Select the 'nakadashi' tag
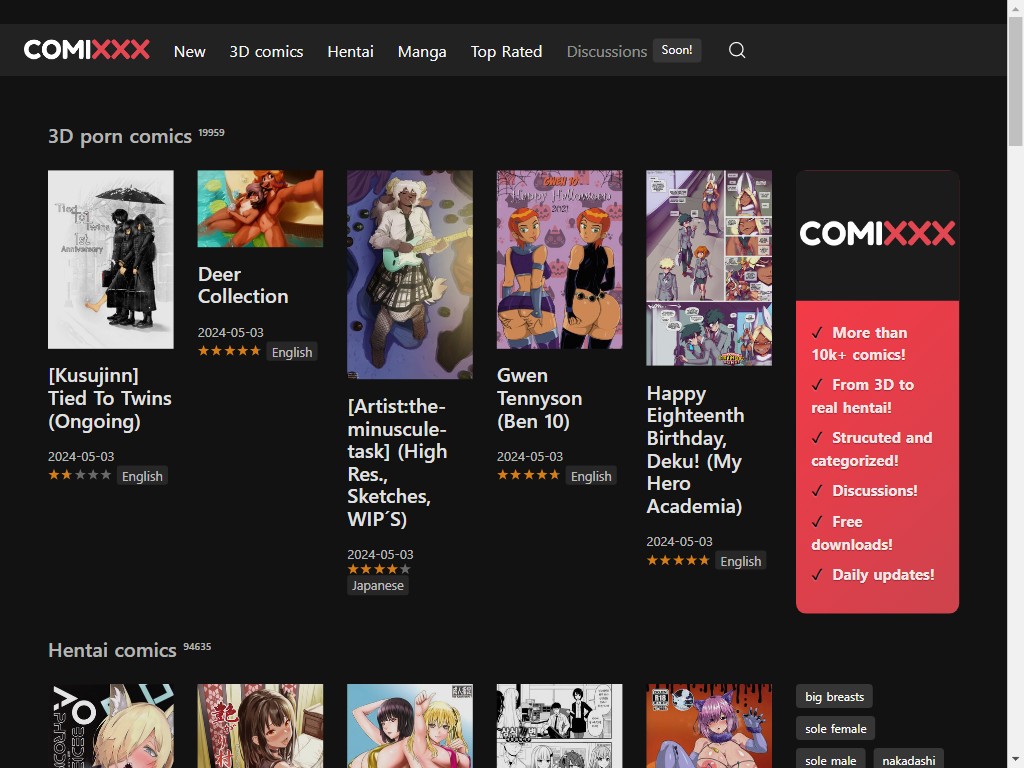 click(x=908, y=760)
